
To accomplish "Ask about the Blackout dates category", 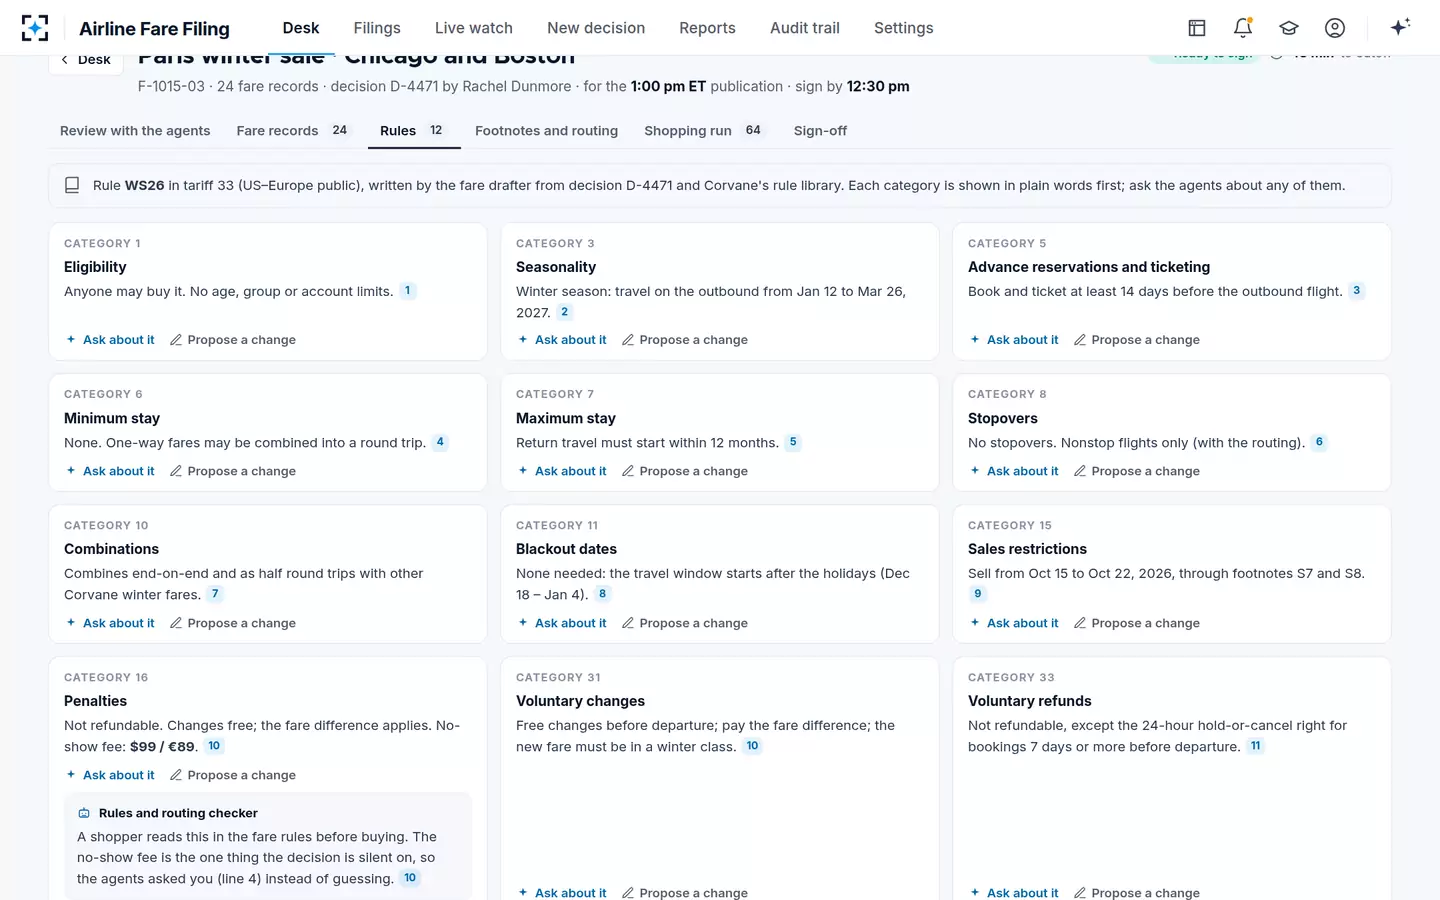I will pos(562,623).
